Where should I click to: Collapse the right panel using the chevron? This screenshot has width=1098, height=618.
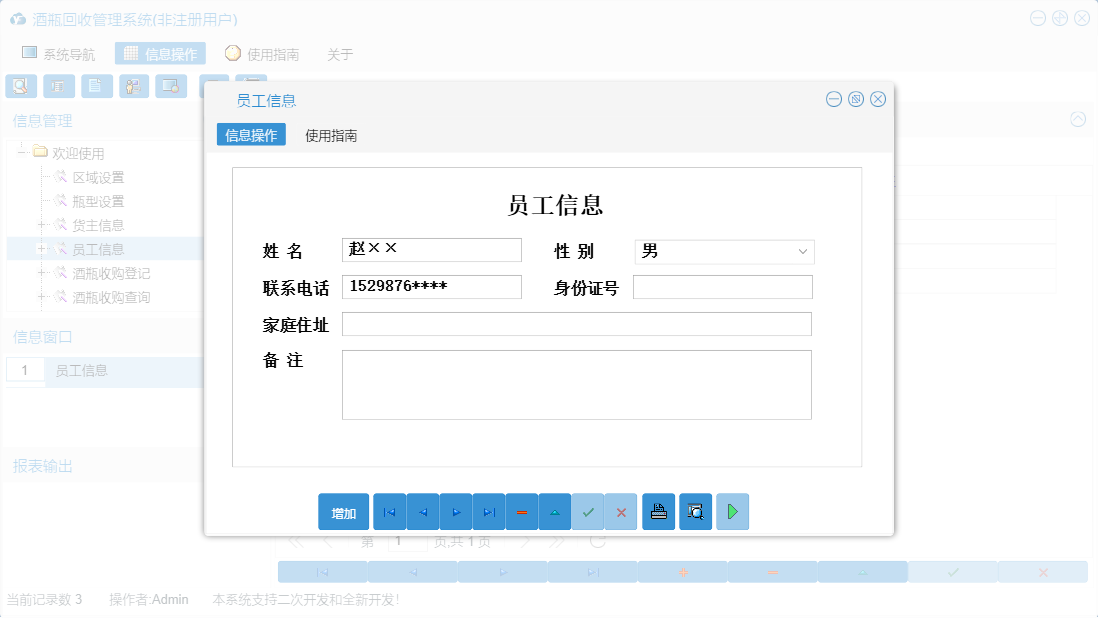pyautogui.click(x=1078, y=119)
